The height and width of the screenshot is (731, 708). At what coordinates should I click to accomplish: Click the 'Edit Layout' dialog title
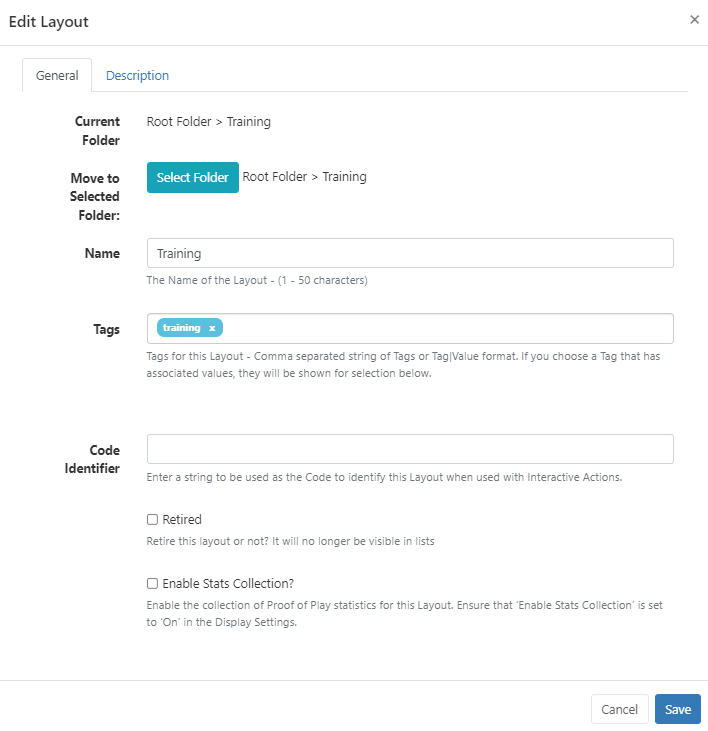tap(50, 21)
